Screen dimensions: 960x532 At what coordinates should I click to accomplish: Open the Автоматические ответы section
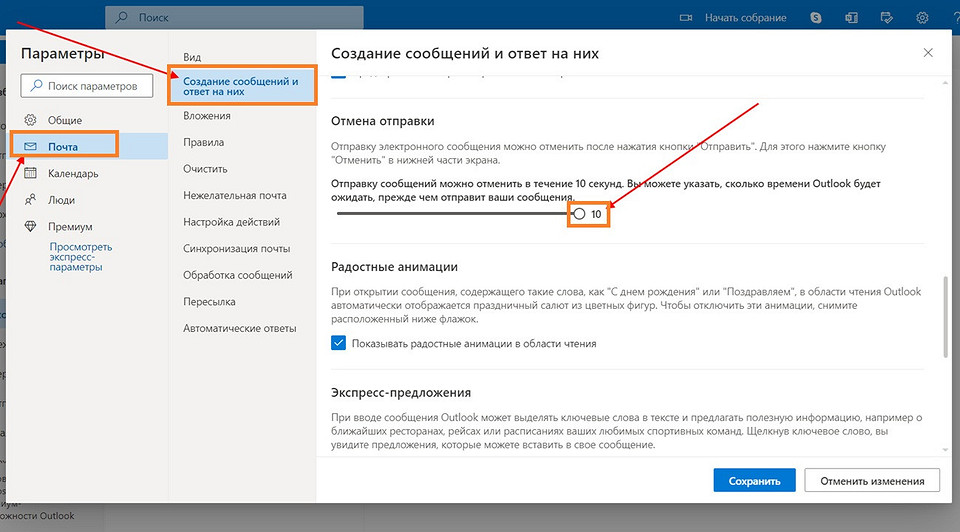239,328
